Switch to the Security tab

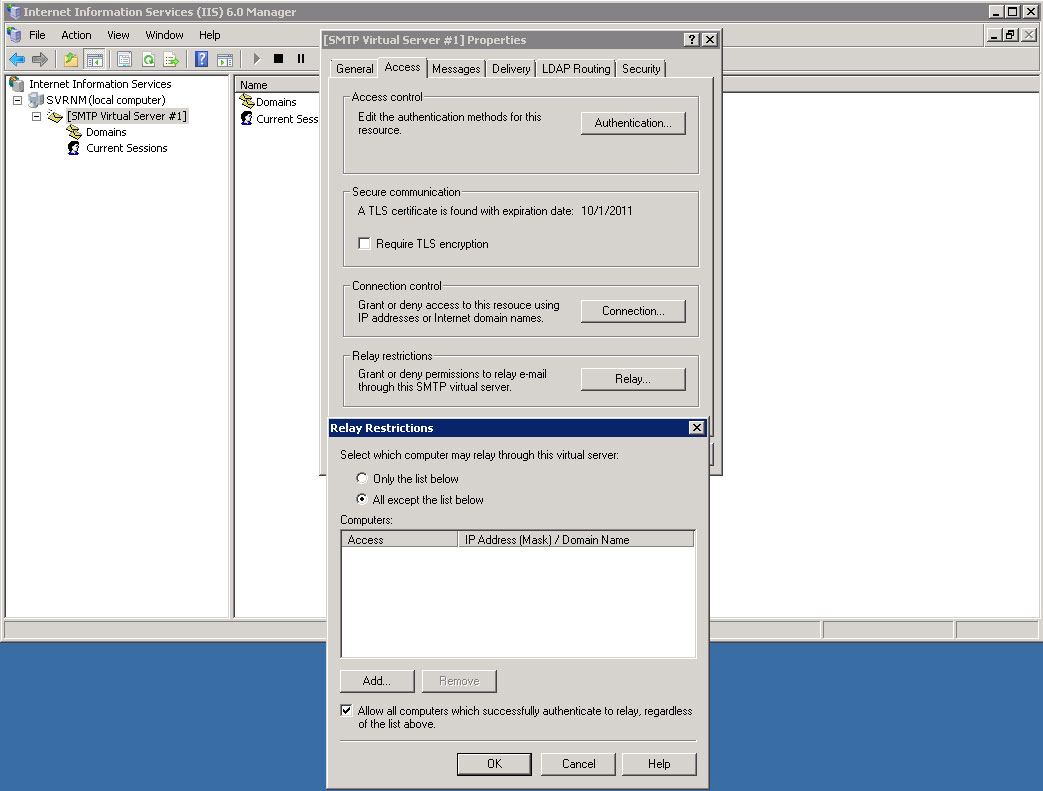point(641,69)
